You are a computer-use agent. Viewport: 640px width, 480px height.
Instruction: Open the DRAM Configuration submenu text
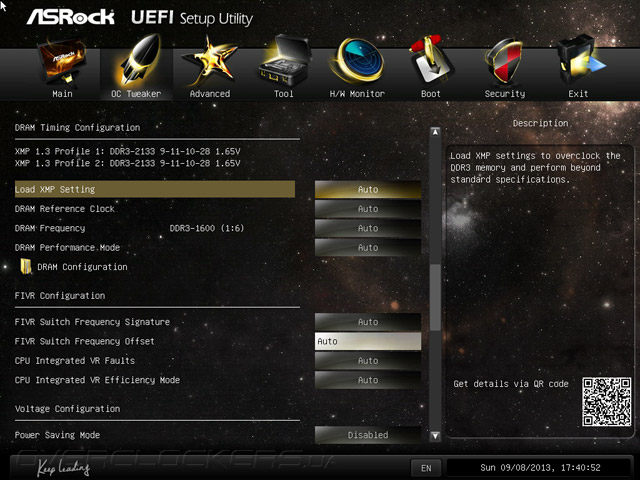pos(82,267)
